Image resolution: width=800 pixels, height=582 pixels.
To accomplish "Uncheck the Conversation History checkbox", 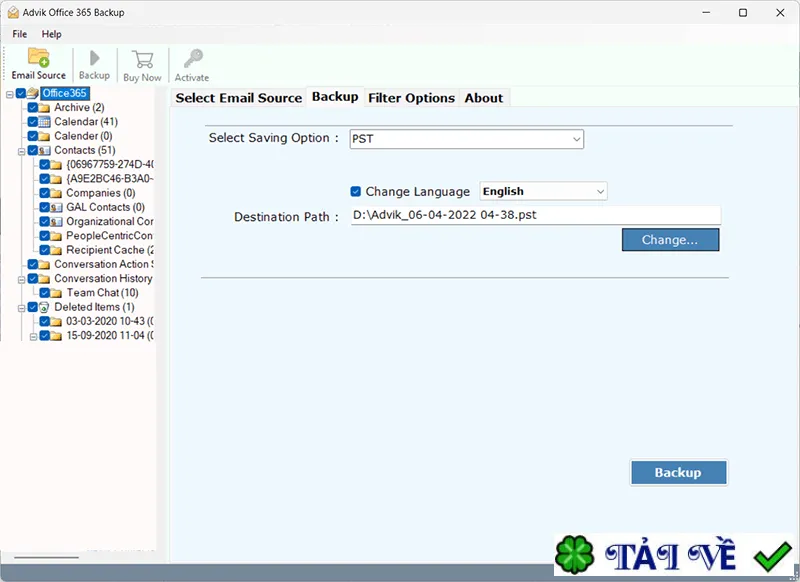I will tap(33, 279).
